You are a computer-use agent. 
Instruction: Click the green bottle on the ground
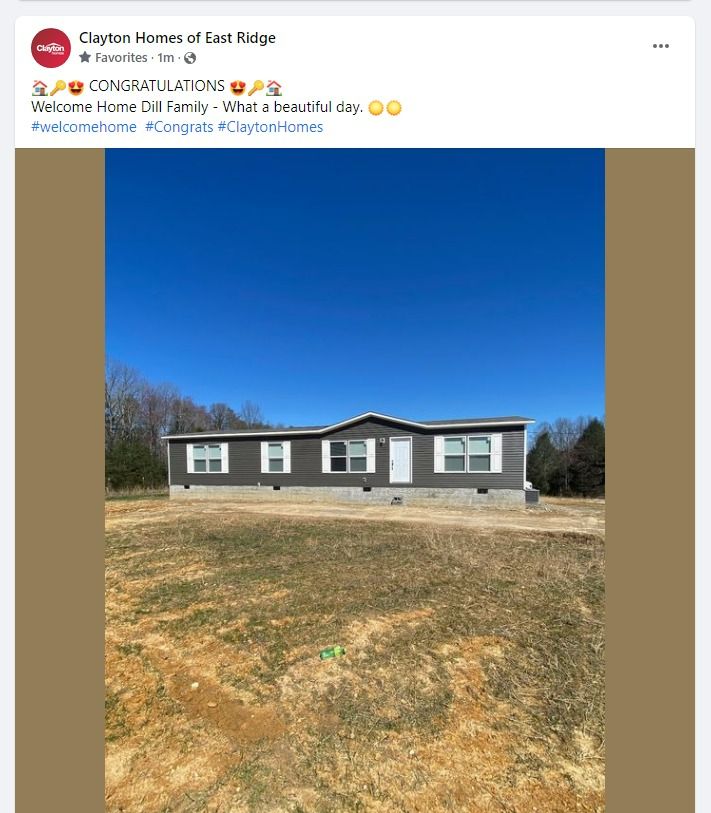point(332,652)
